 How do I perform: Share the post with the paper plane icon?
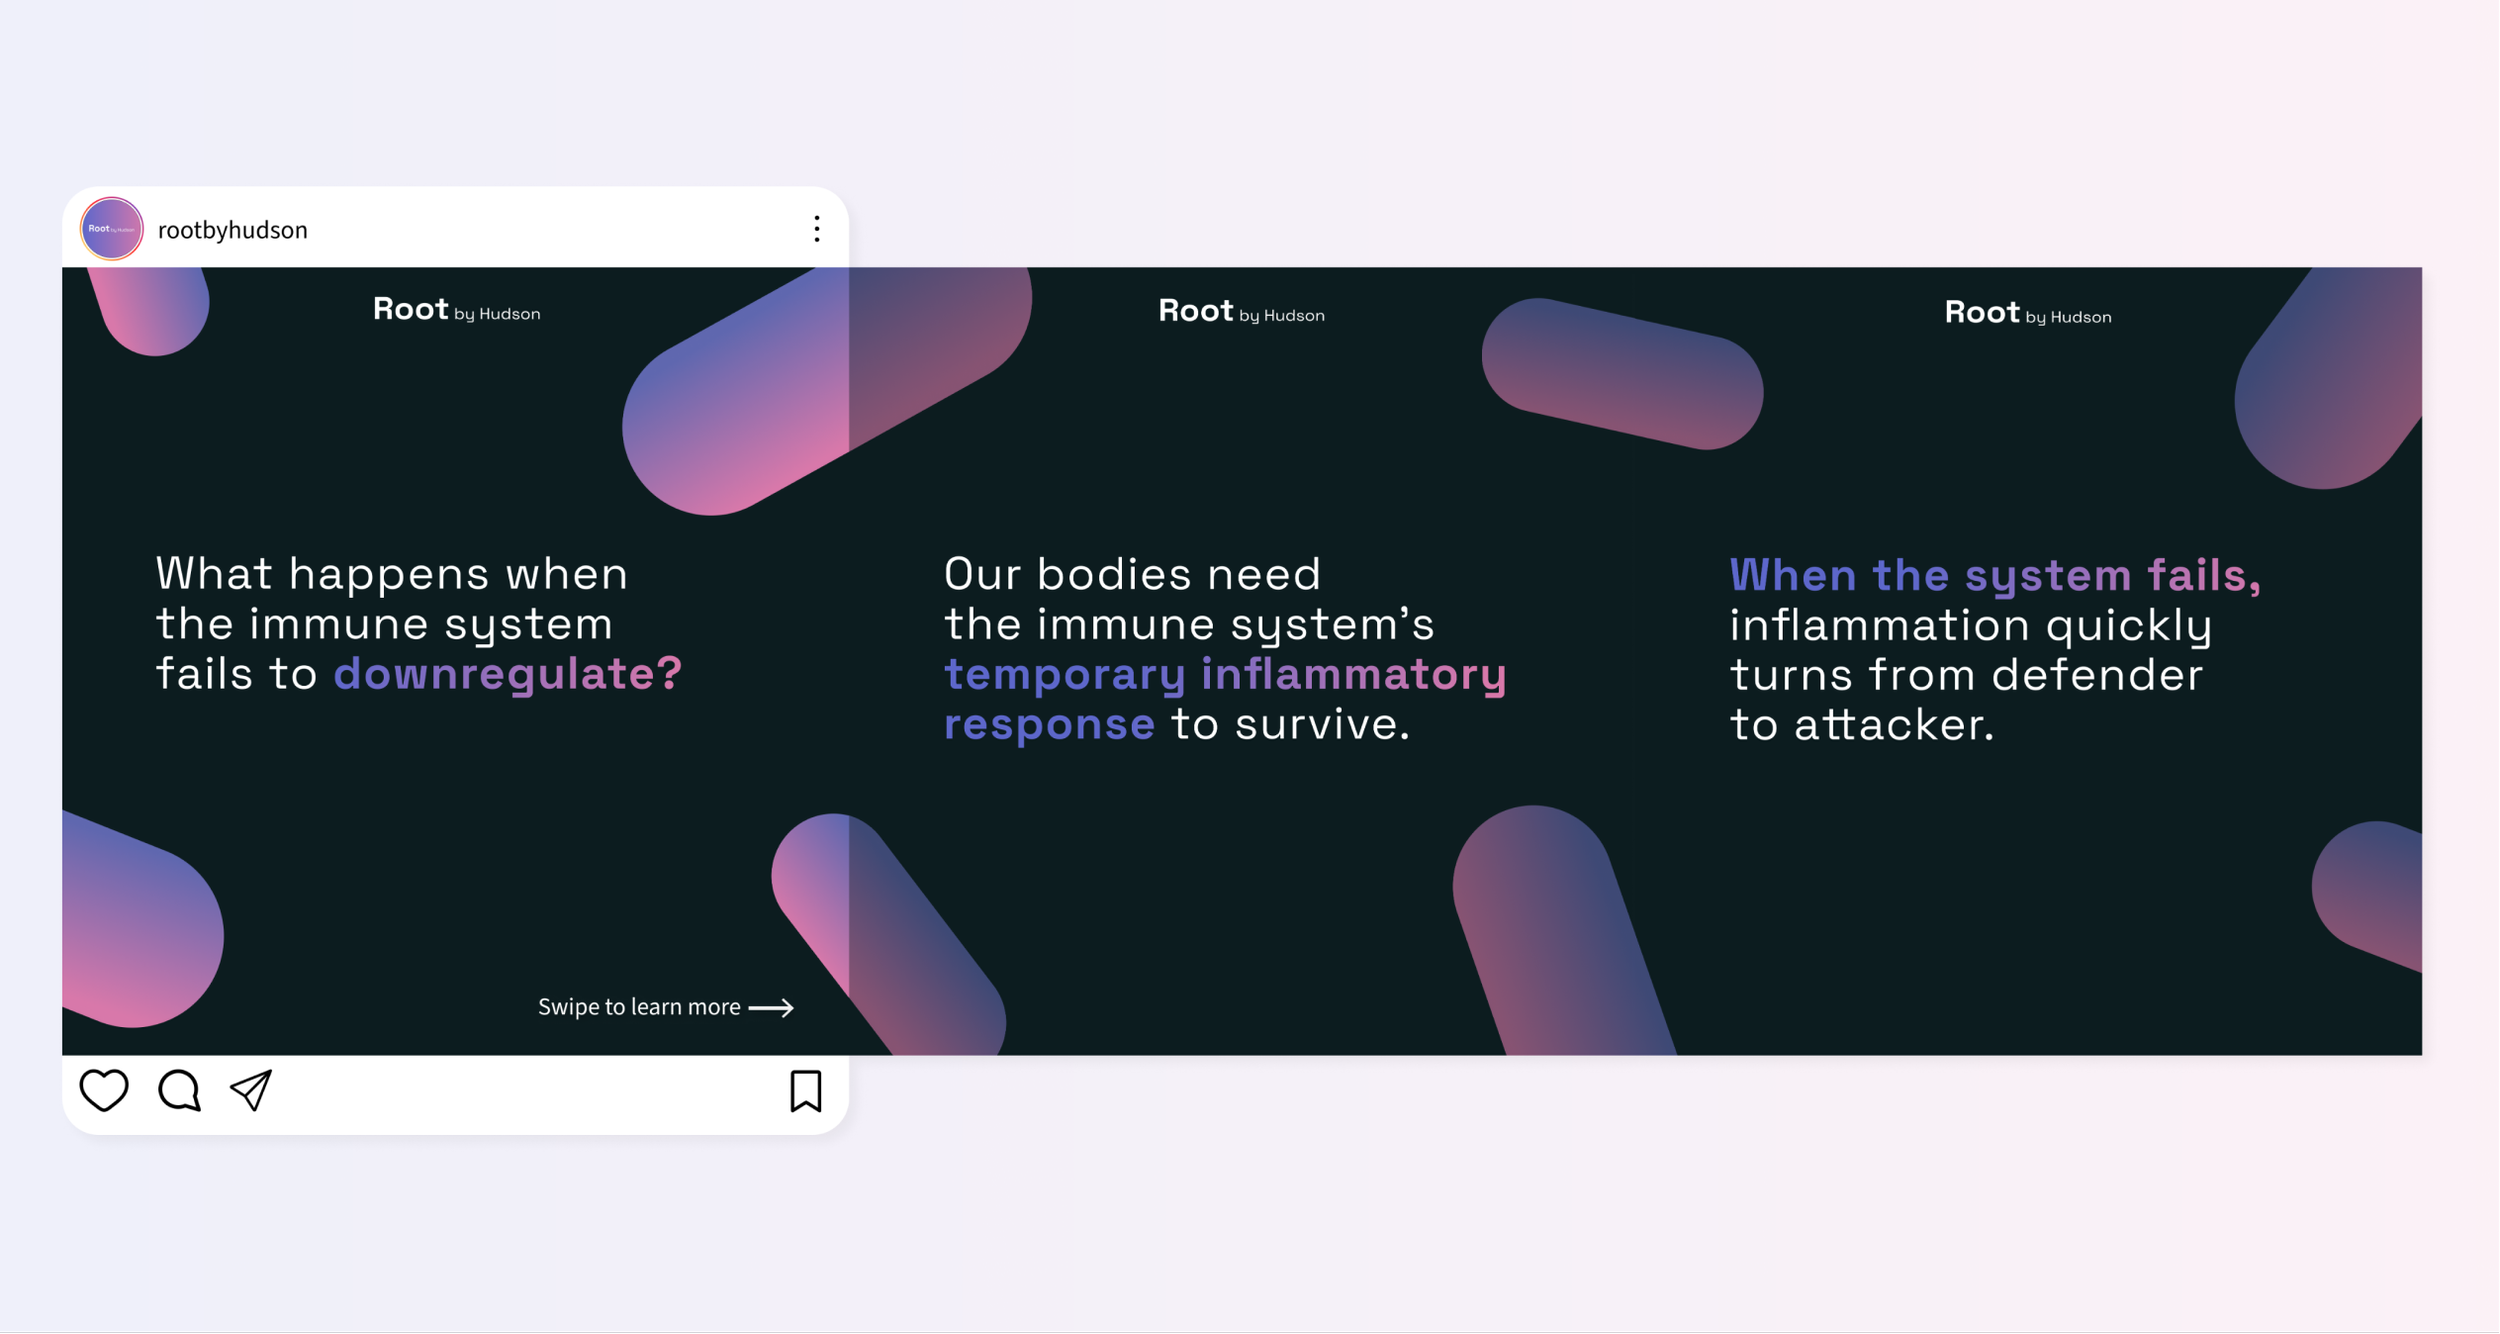click(251, 1091)
